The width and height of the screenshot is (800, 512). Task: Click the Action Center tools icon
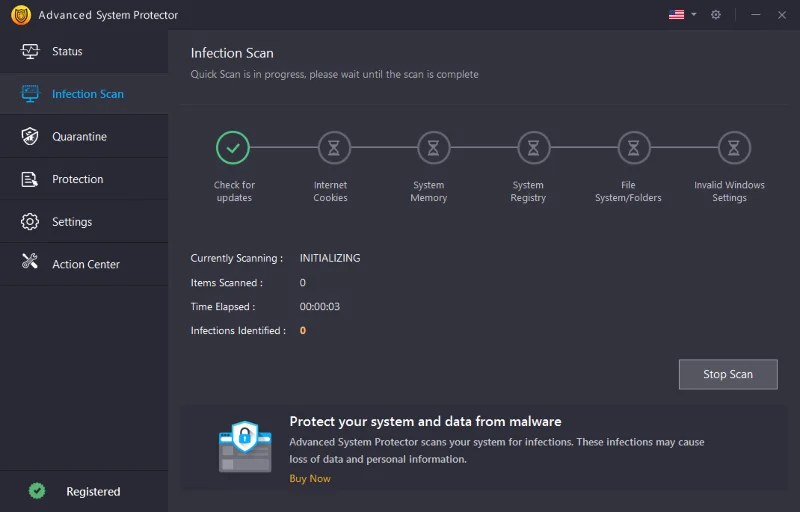(x=30, y=264)
